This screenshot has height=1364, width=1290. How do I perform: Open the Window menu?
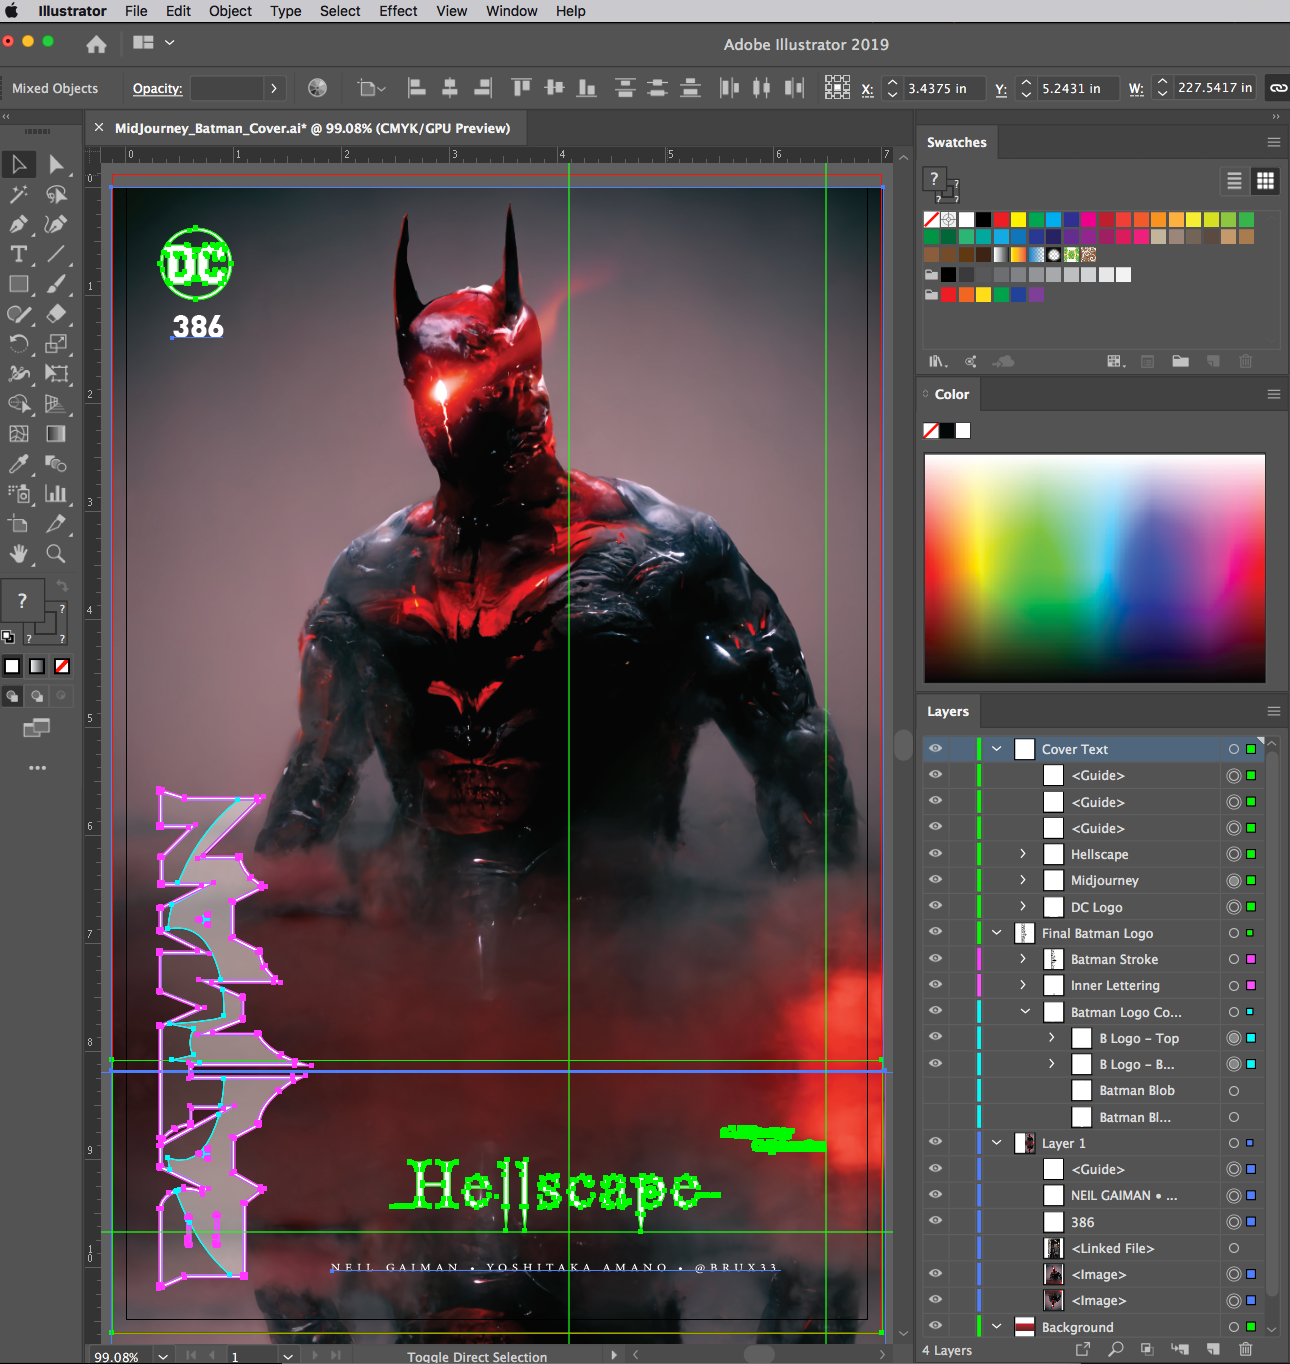(x=511, y=11)
